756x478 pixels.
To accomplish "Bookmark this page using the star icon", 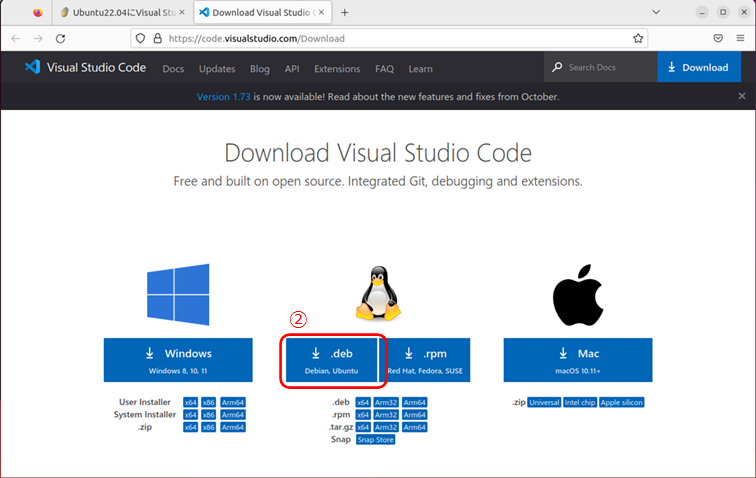I will pos(638,38).
